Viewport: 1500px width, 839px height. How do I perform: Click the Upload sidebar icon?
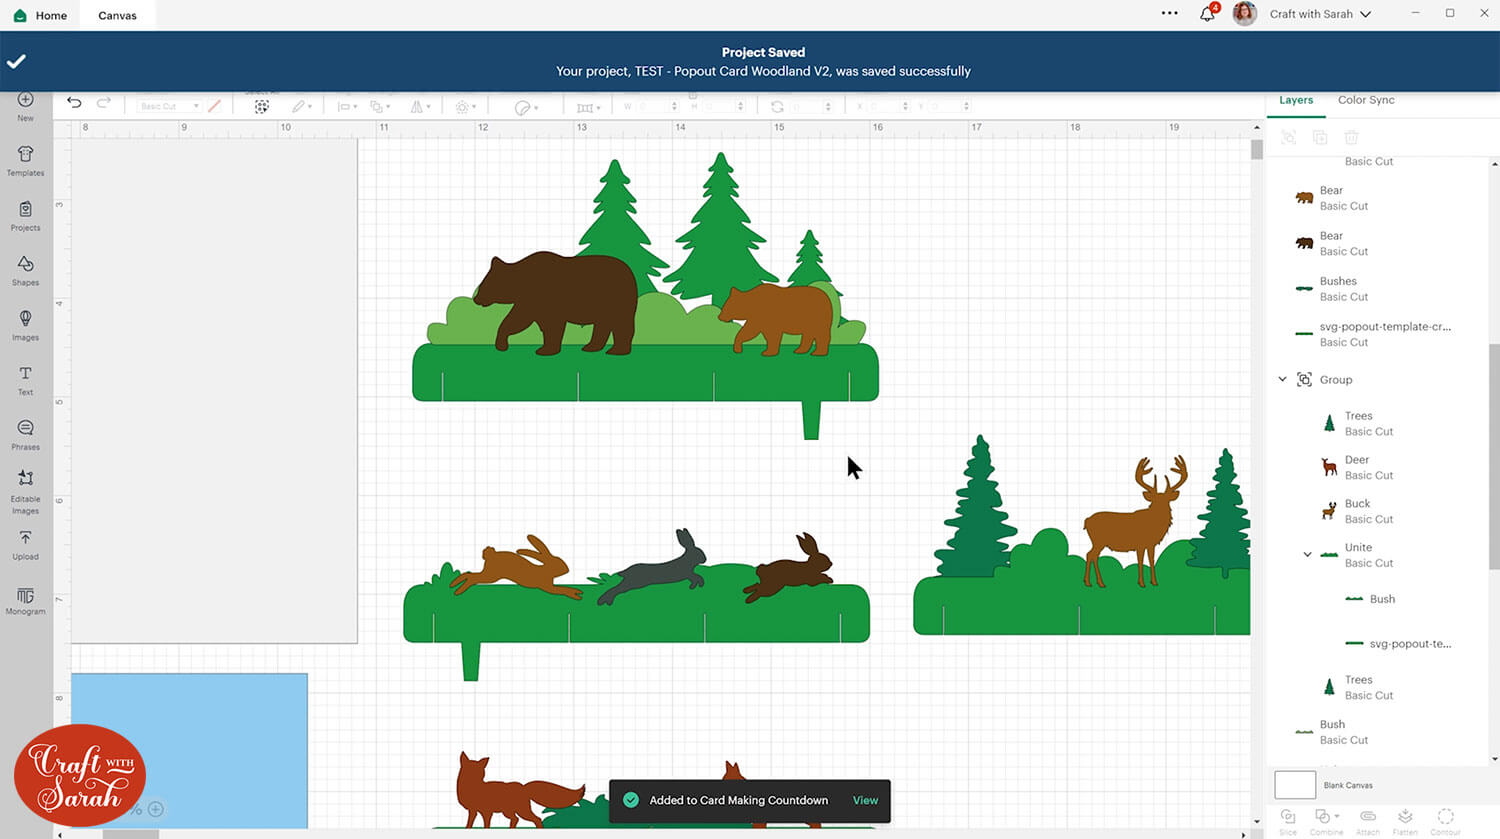[26, 545]
